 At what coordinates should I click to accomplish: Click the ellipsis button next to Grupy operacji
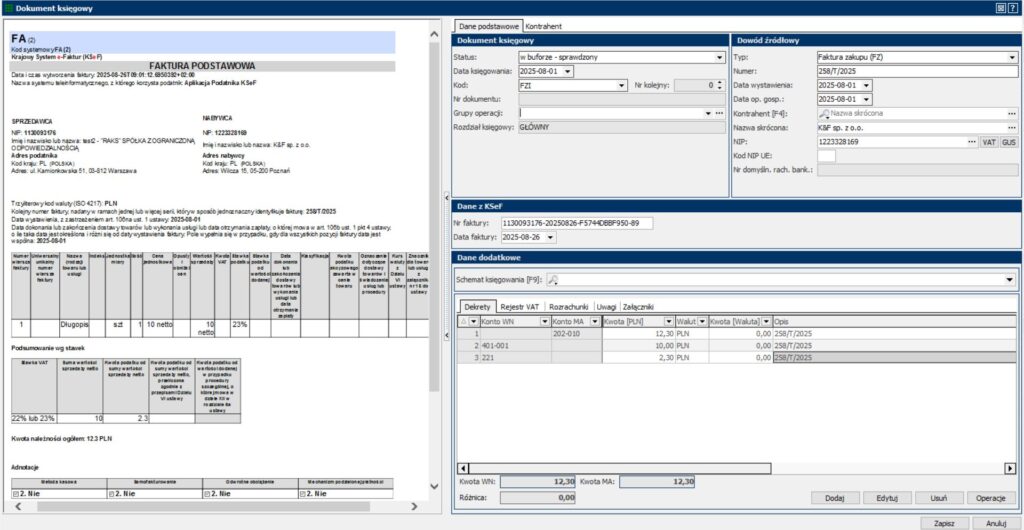720,114
